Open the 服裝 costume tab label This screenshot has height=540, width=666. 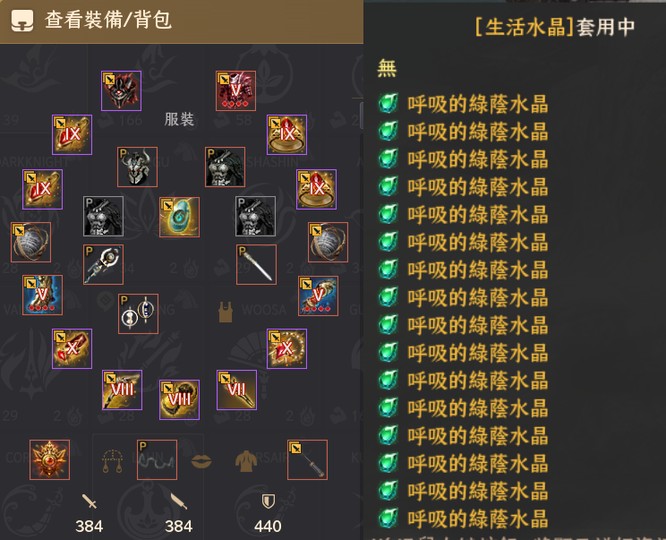tap(179, 119)
